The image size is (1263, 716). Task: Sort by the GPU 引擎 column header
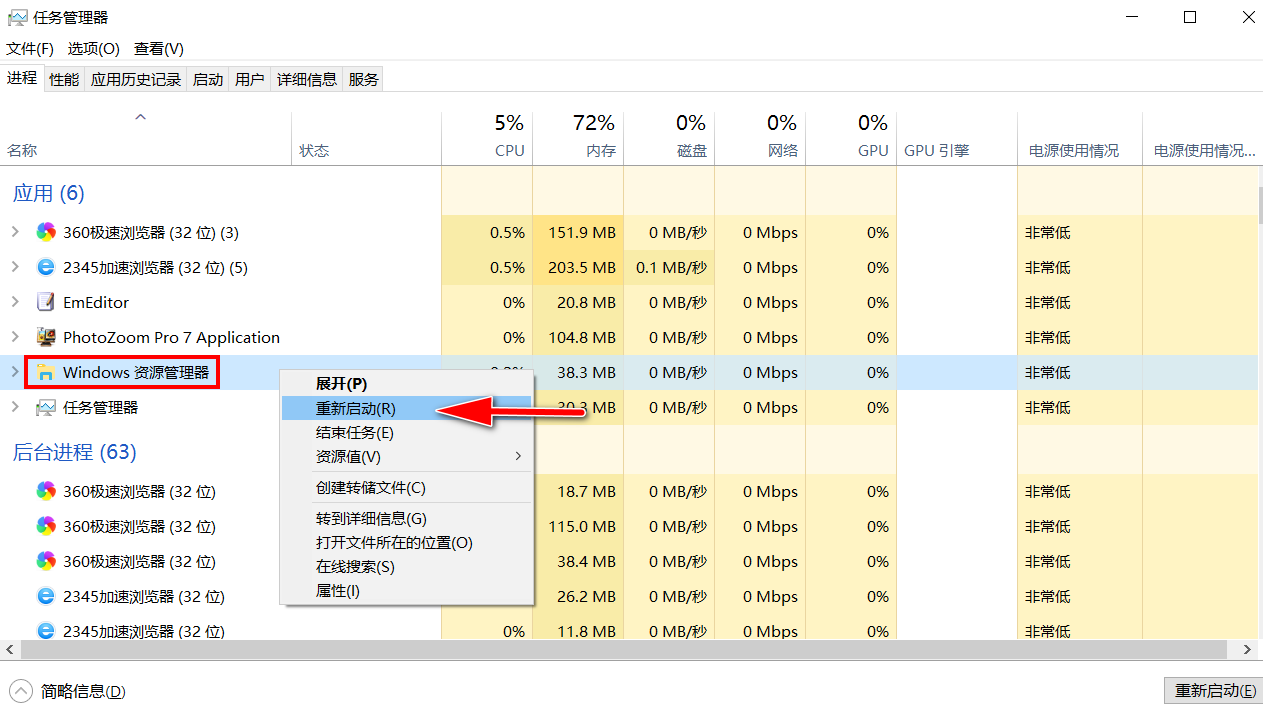click(x=957, y=139)
